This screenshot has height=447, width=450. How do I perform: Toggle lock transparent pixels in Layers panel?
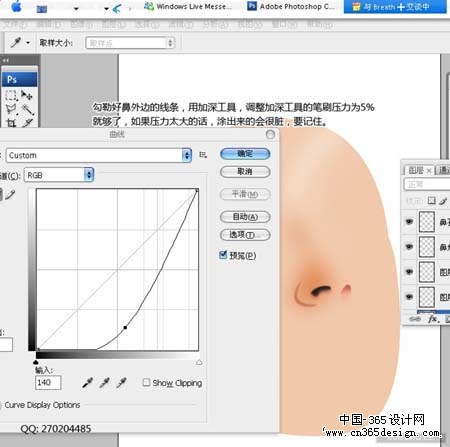pyautogui.click(x=432, y=200)
